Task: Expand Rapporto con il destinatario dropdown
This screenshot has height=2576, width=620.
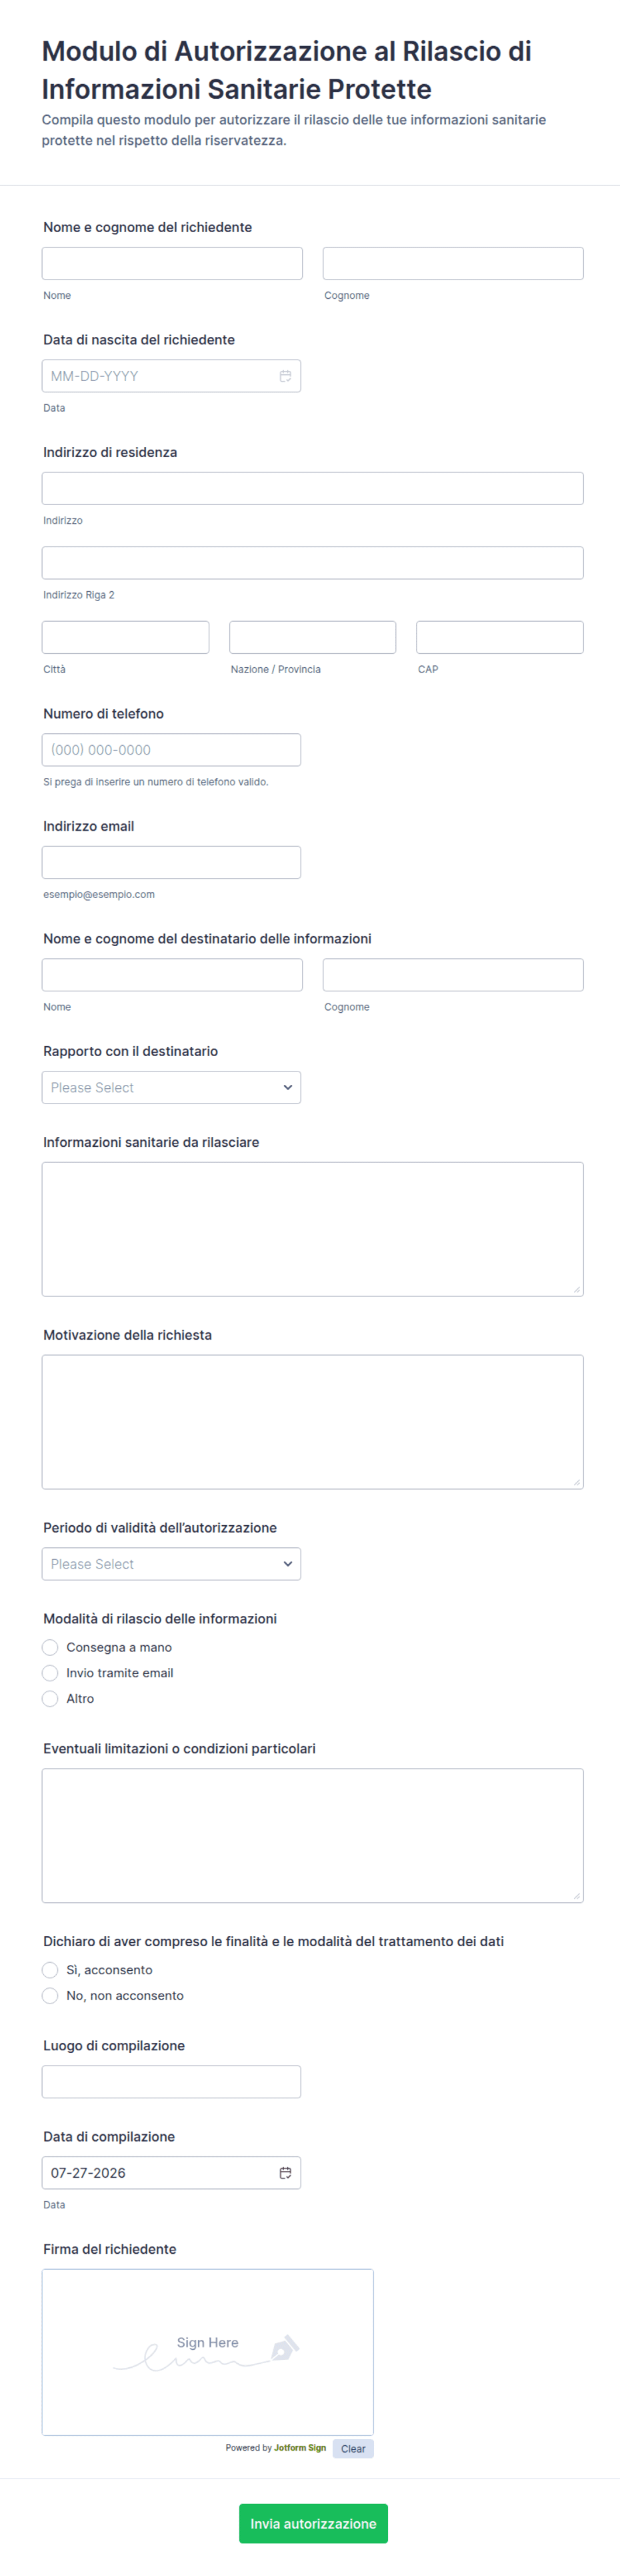Action: click(x=171, y=1087)
